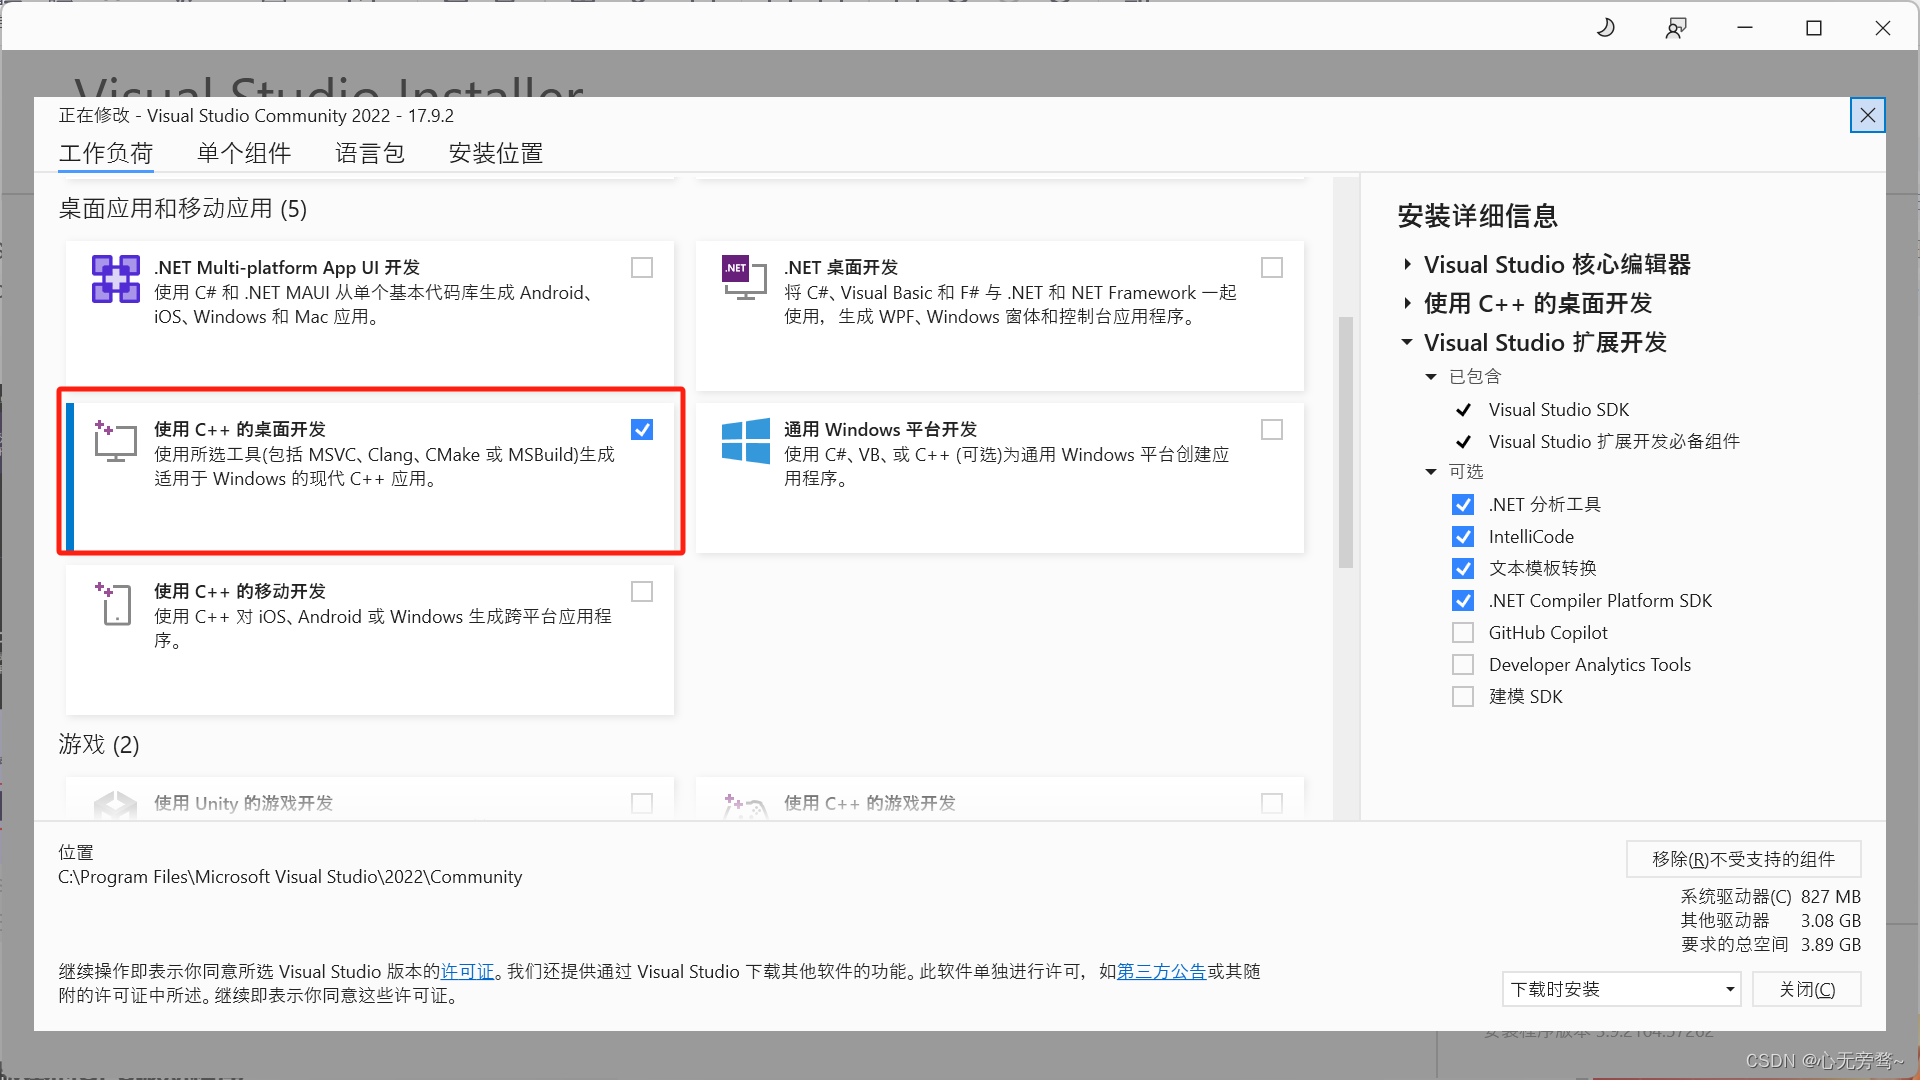
Task: Select the 使用 C++ 的桌面开发 card title
Action: pyautogui.click(x=240, y=430)
